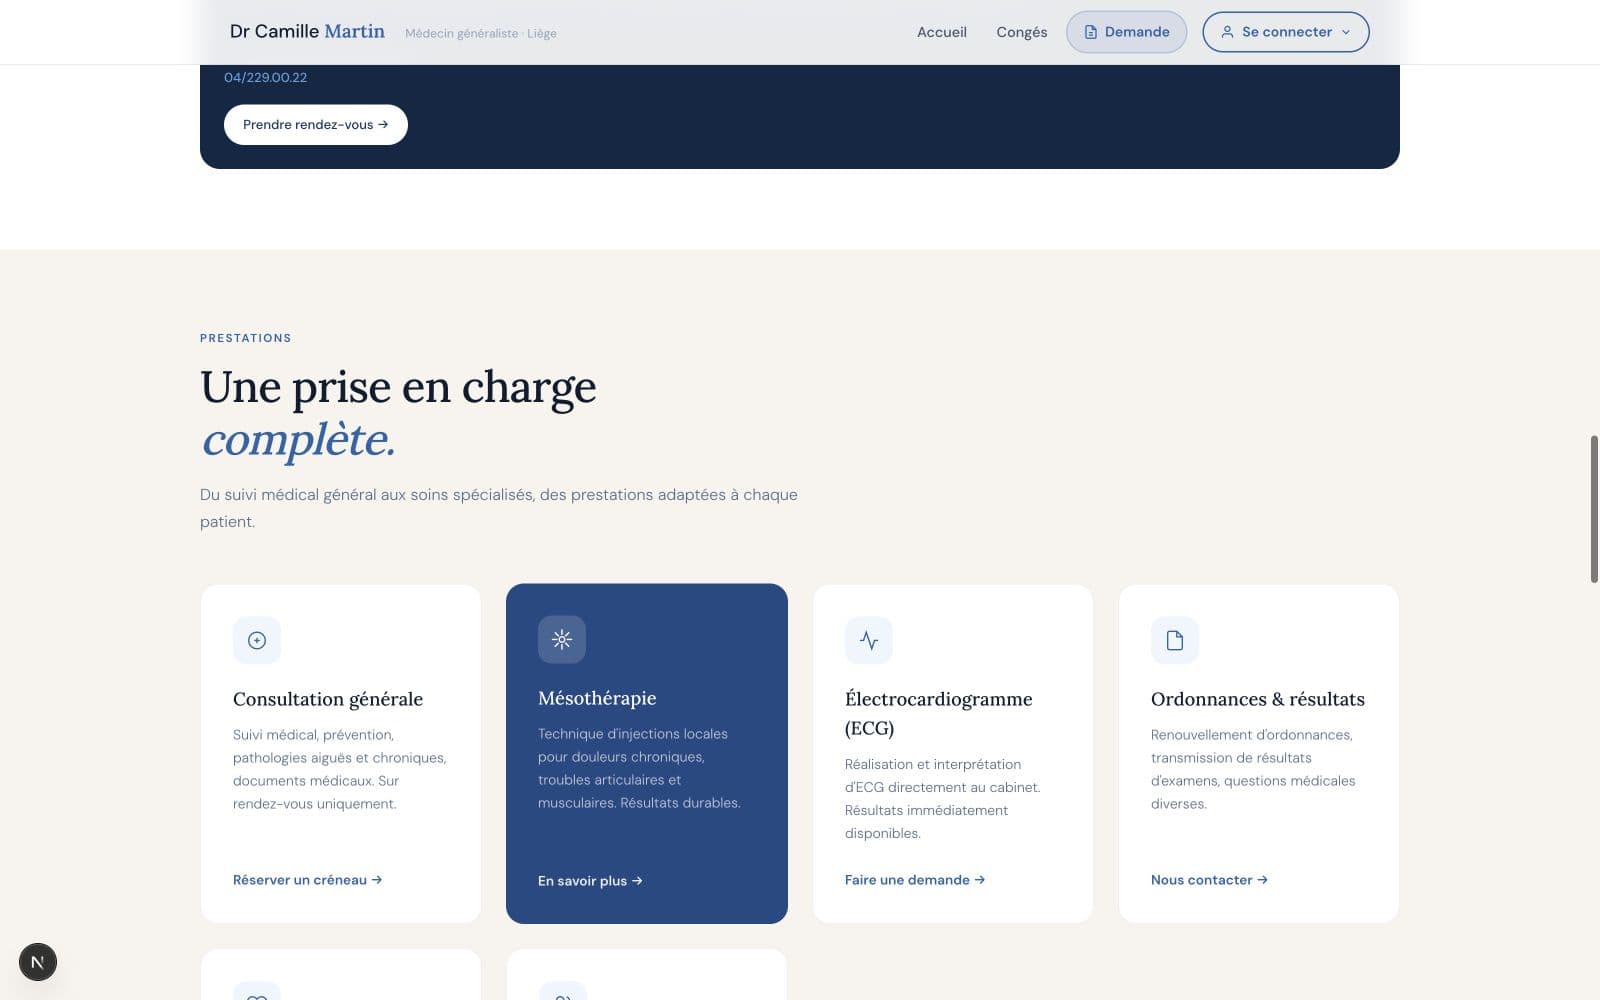Screen dimensions: 1600x1000
Task: Open the Congés navigation item
Action: [1022, 32]
